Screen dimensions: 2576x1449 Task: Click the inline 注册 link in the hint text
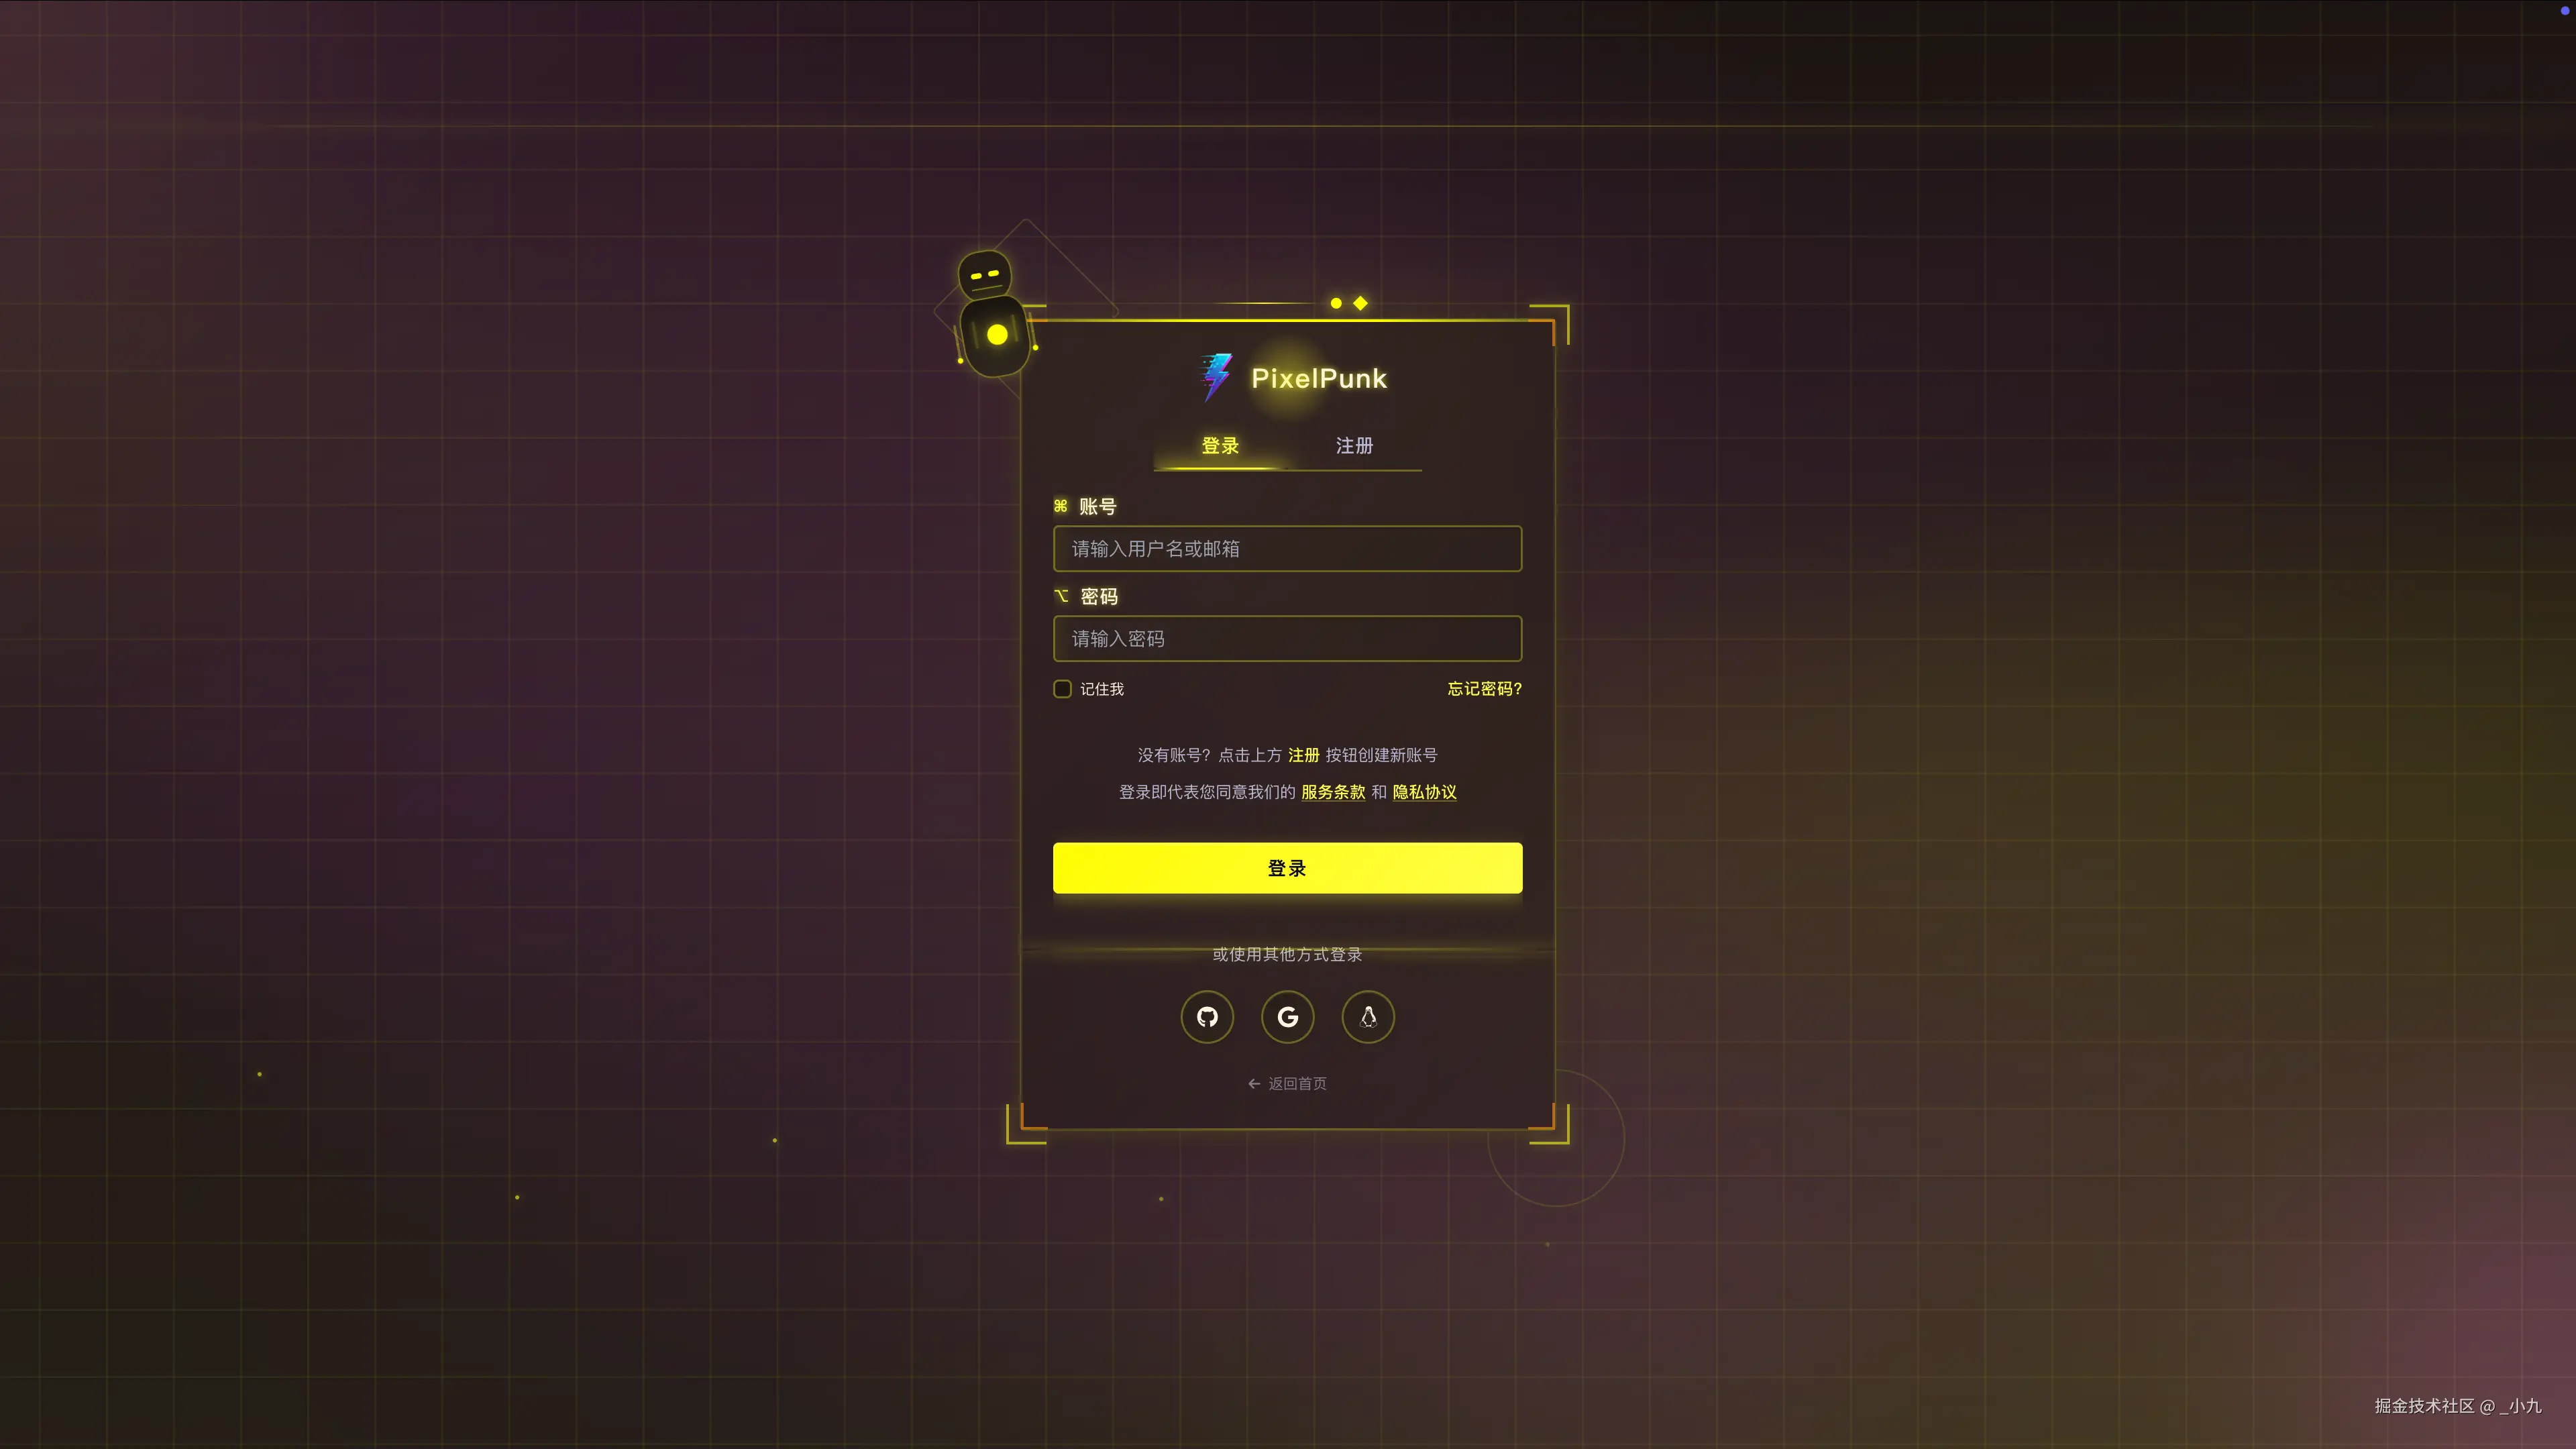tap(1303, 755)
